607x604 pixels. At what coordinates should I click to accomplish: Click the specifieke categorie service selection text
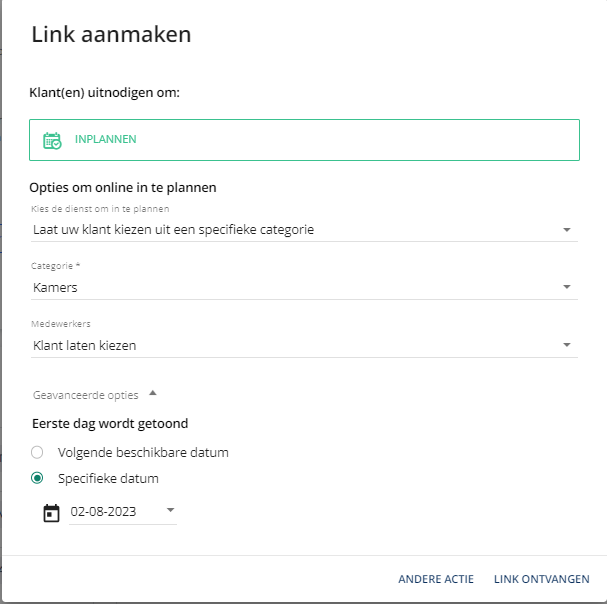click(x=173, y=230)
